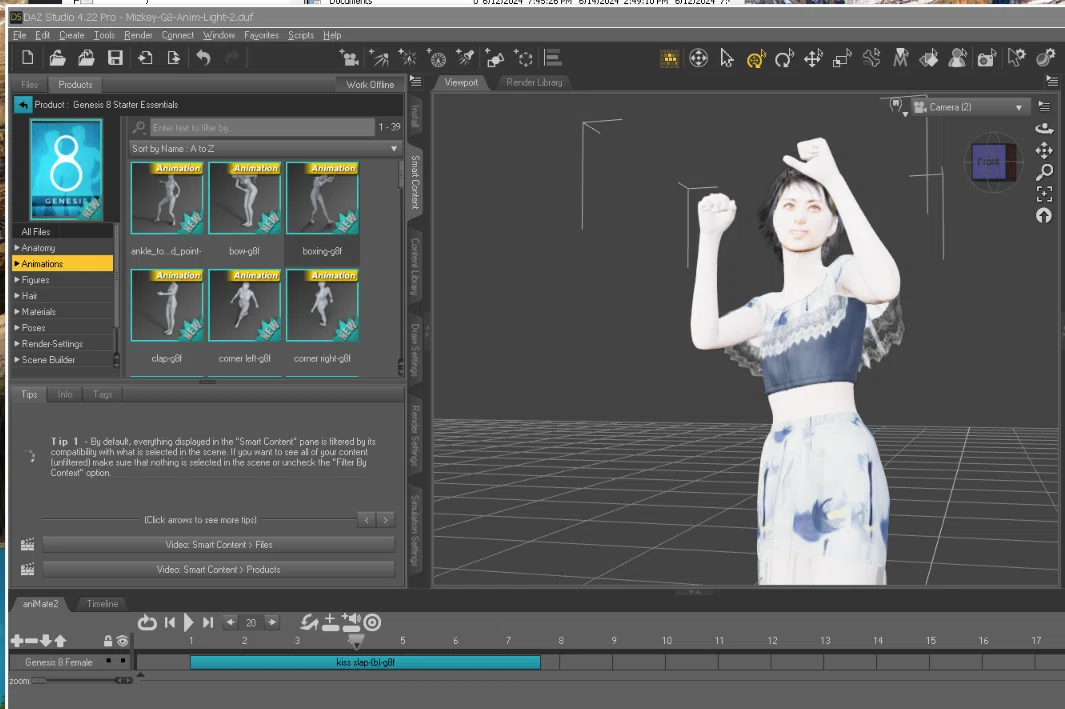This screenshot has width=1065, height=709.
Task: Select the Translate move tool
Action: 813,59
